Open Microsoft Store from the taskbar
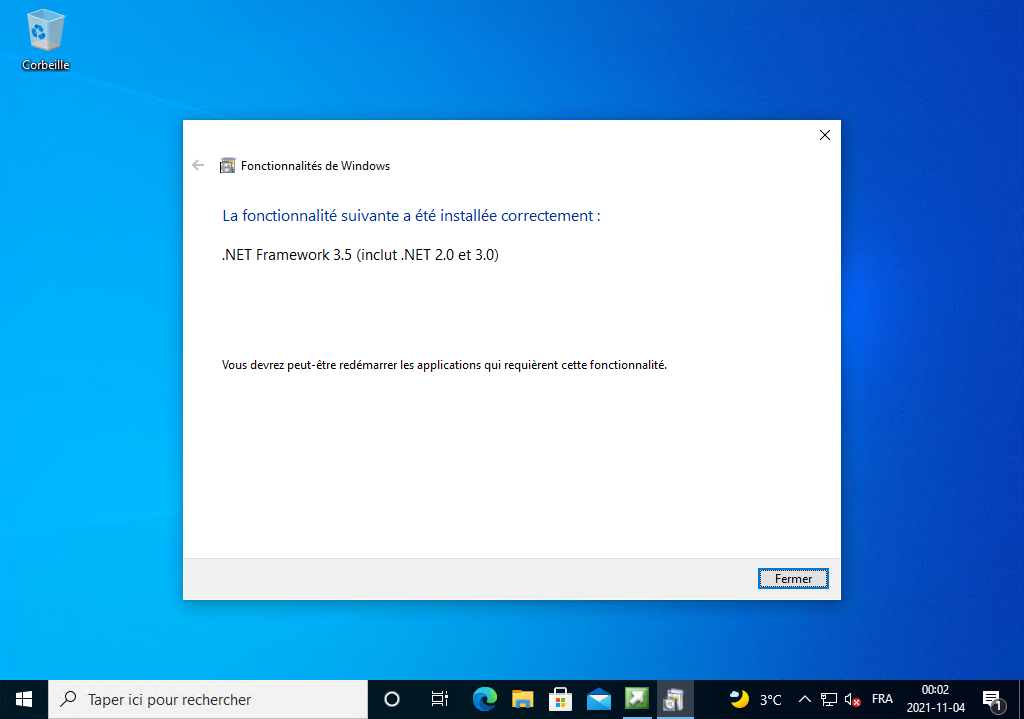Image resolution: width=1024 pixels, height=719 pixels. (x=561, y=699)
